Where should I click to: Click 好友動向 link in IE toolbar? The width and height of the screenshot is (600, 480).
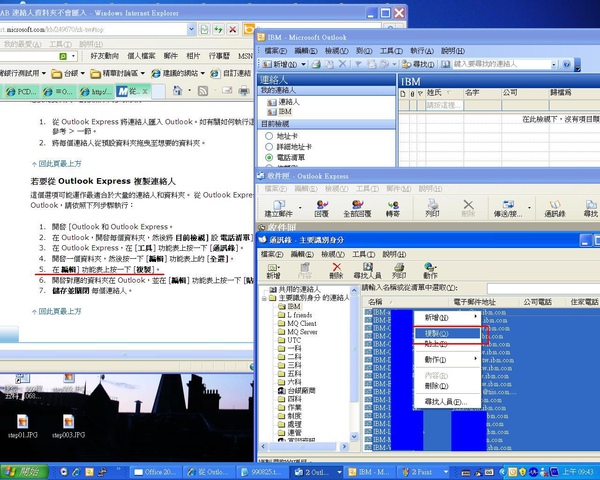[x=104, y=56]
